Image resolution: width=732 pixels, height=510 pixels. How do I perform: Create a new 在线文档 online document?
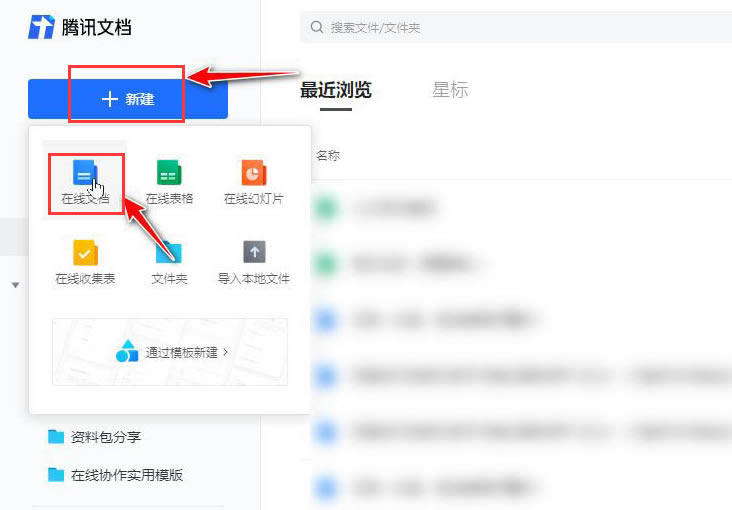click(x=85, y=181)
